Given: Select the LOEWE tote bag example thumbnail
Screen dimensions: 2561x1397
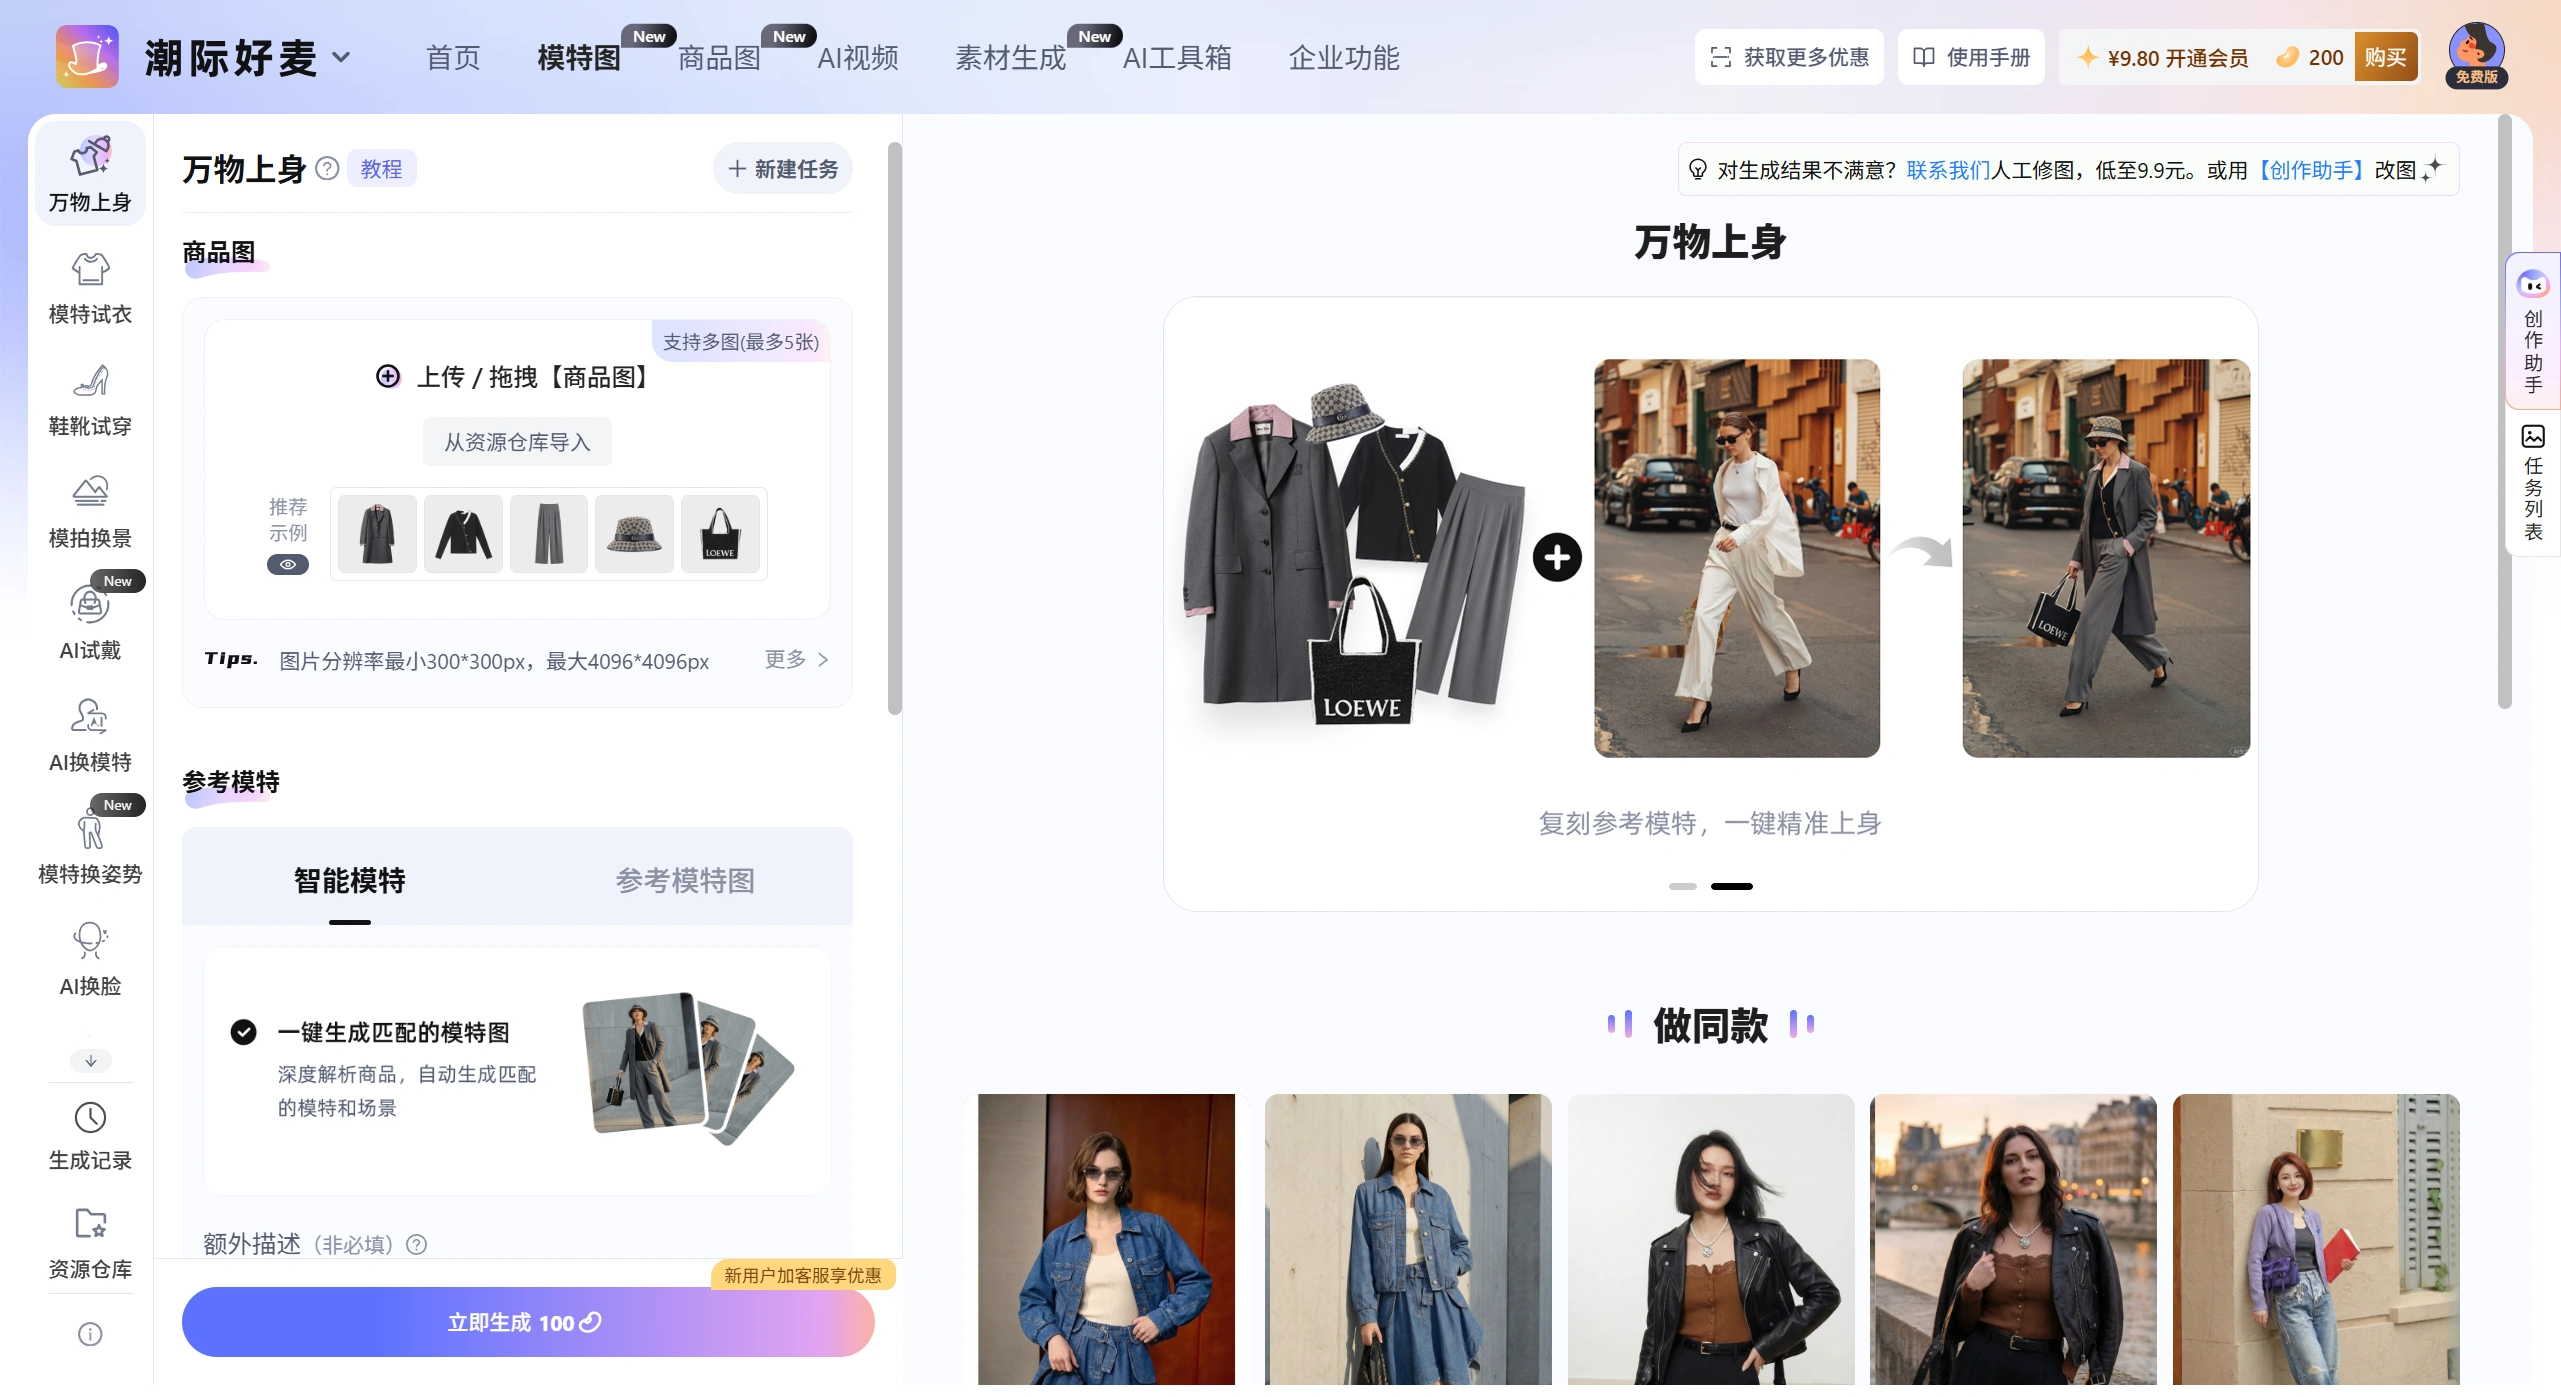Looking at the screenshot, I should [x=720, y=534].
